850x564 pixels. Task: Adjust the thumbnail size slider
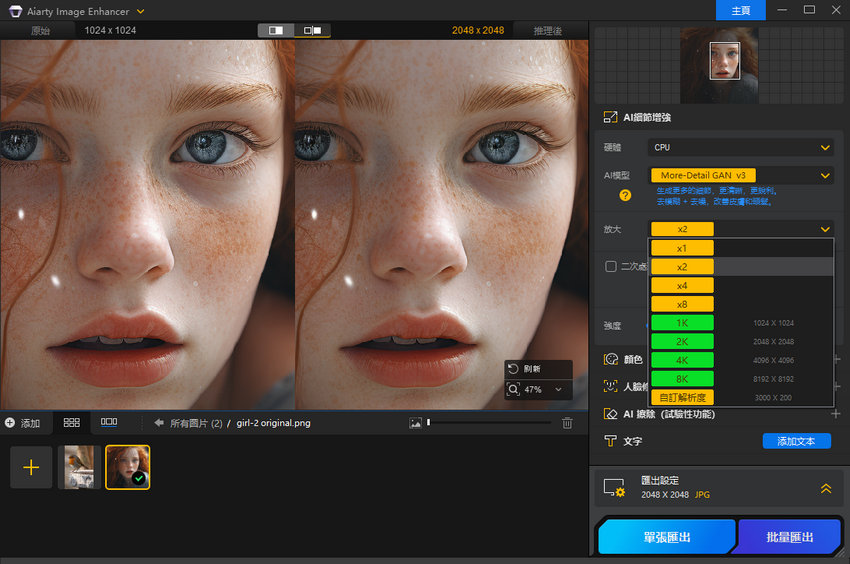tap(490, 422)
